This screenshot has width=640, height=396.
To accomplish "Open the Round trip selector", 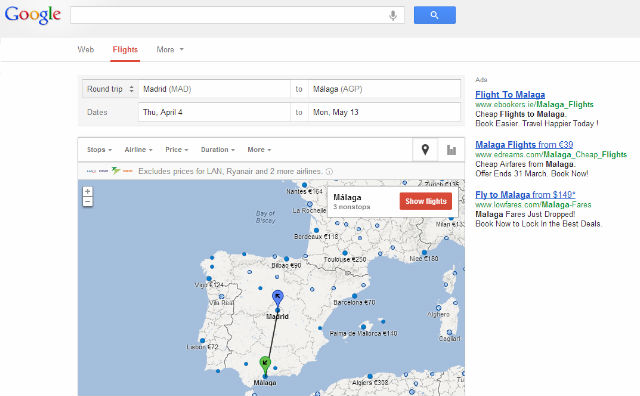I will coord(110,89).
